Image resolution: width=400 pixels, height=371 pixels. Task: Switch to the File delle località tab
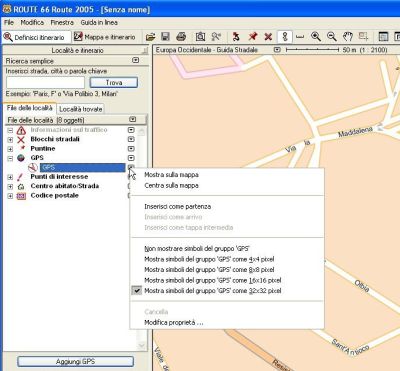(x=30, y=108)
